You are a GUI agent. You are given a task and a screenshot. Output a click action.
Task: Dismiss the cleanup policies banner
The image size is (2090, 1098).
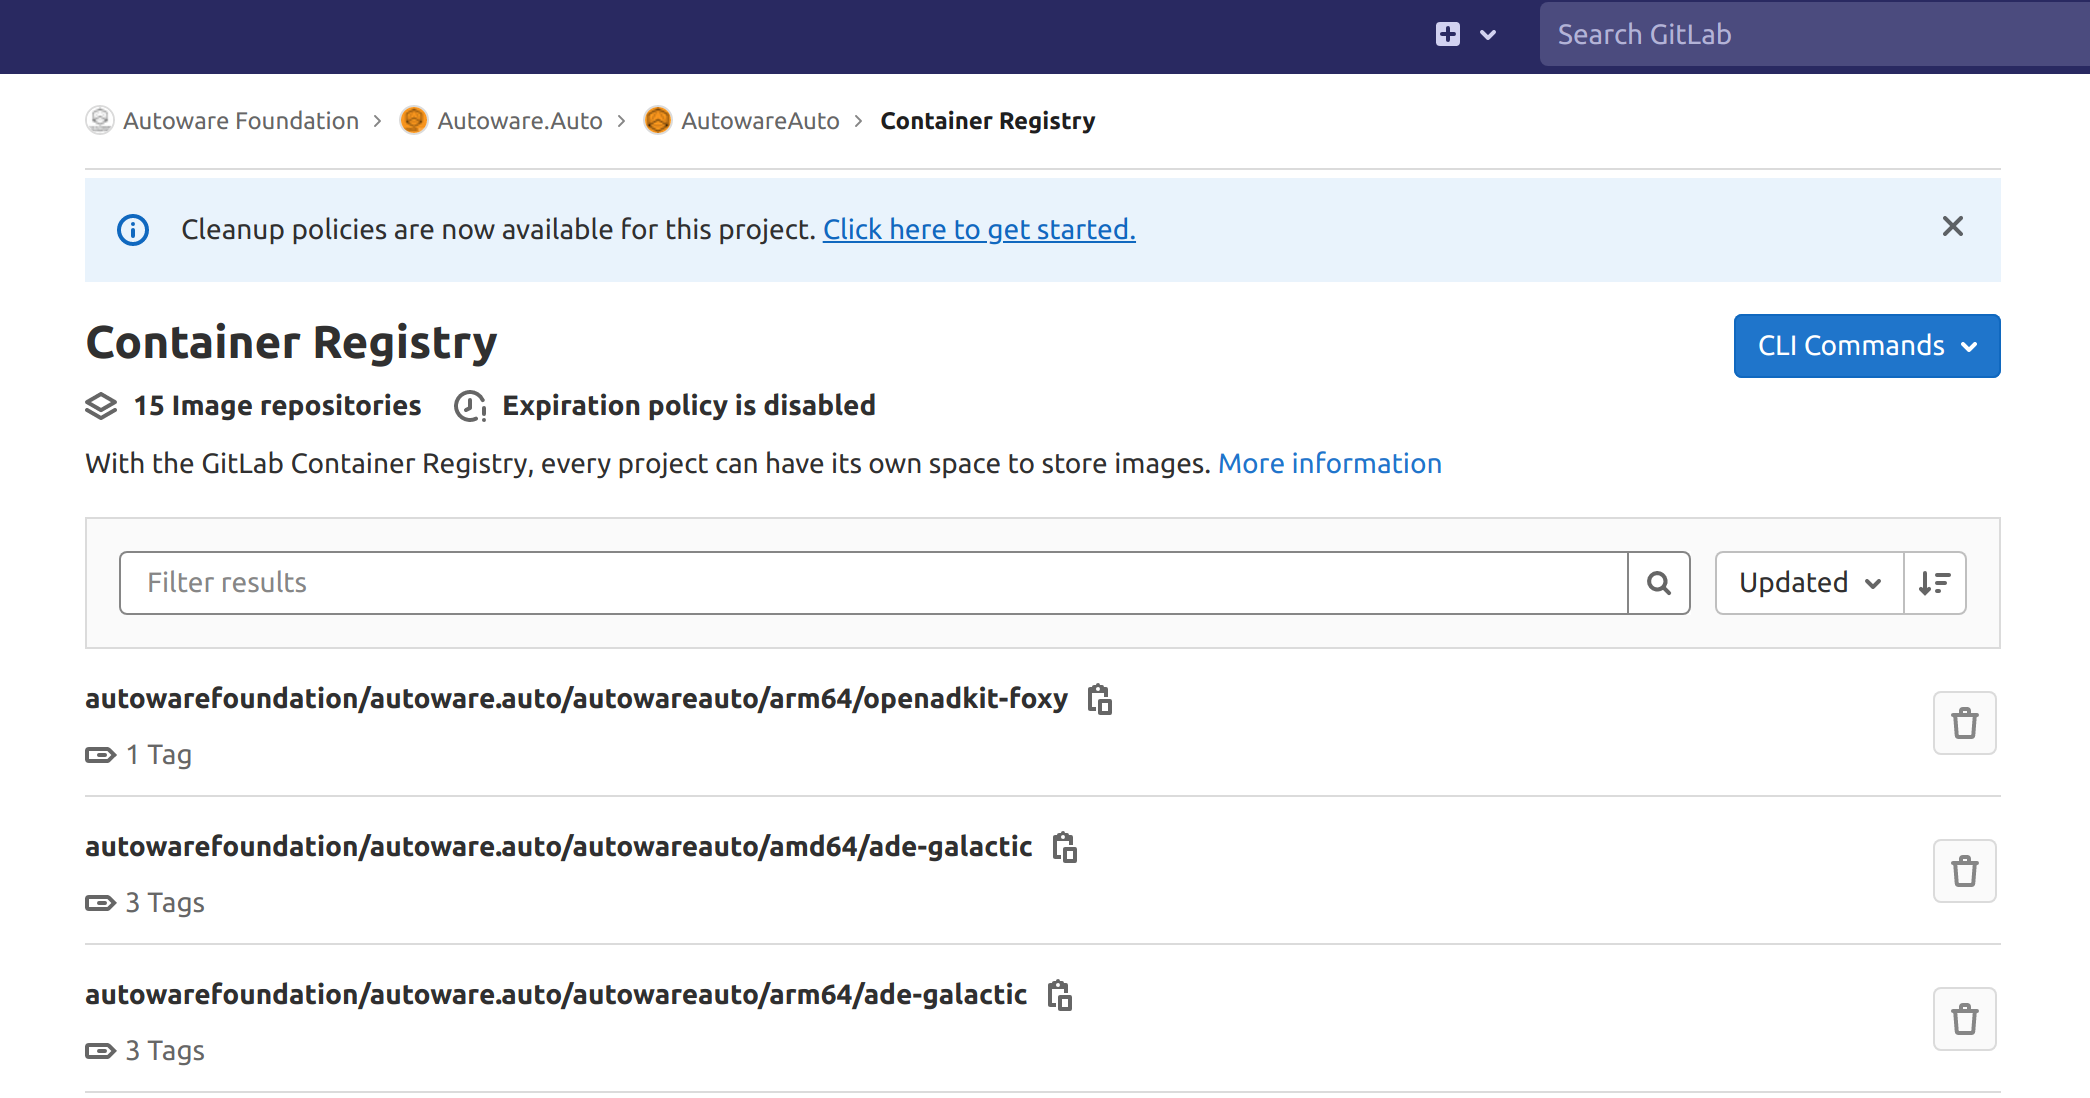click(x=1952, y=227)
